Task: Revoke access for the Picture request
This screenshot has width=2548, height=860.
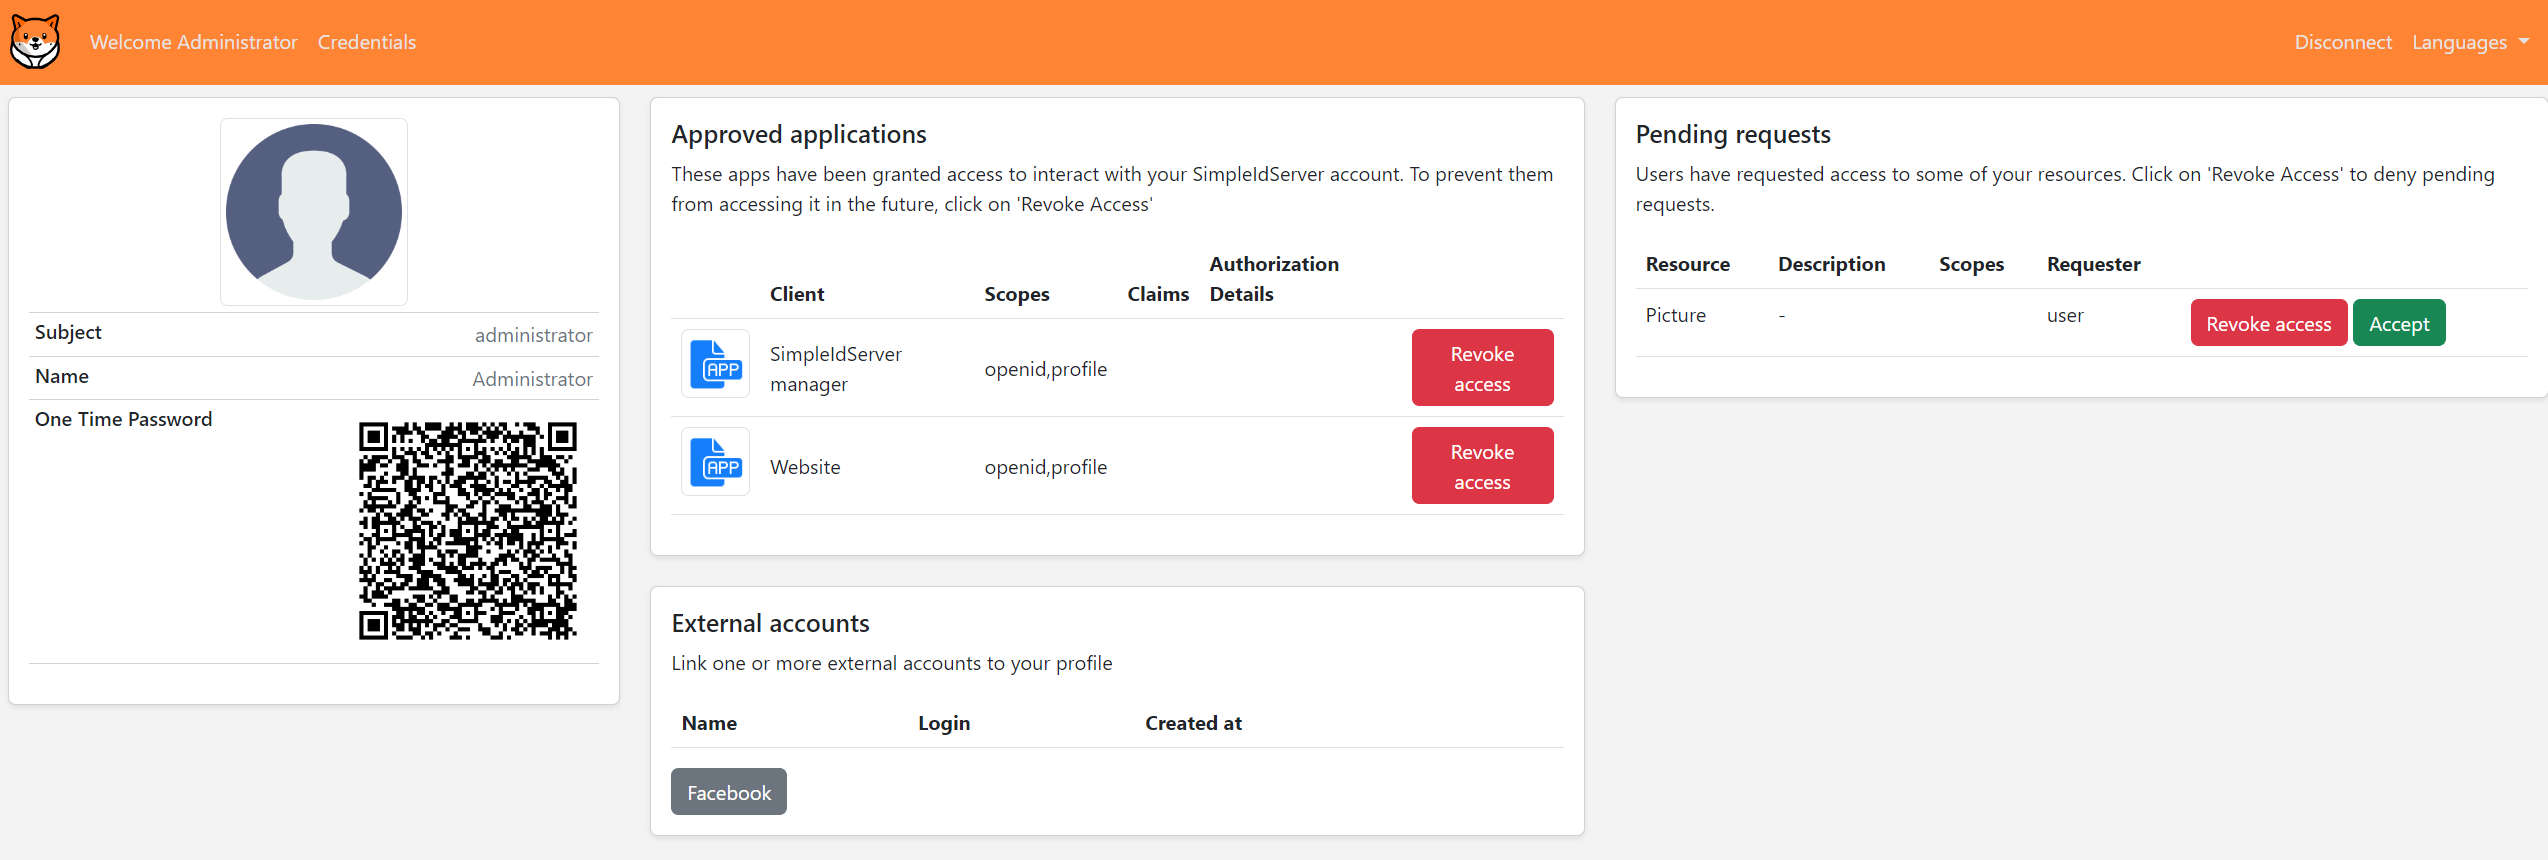Action: pos(2268,323)
